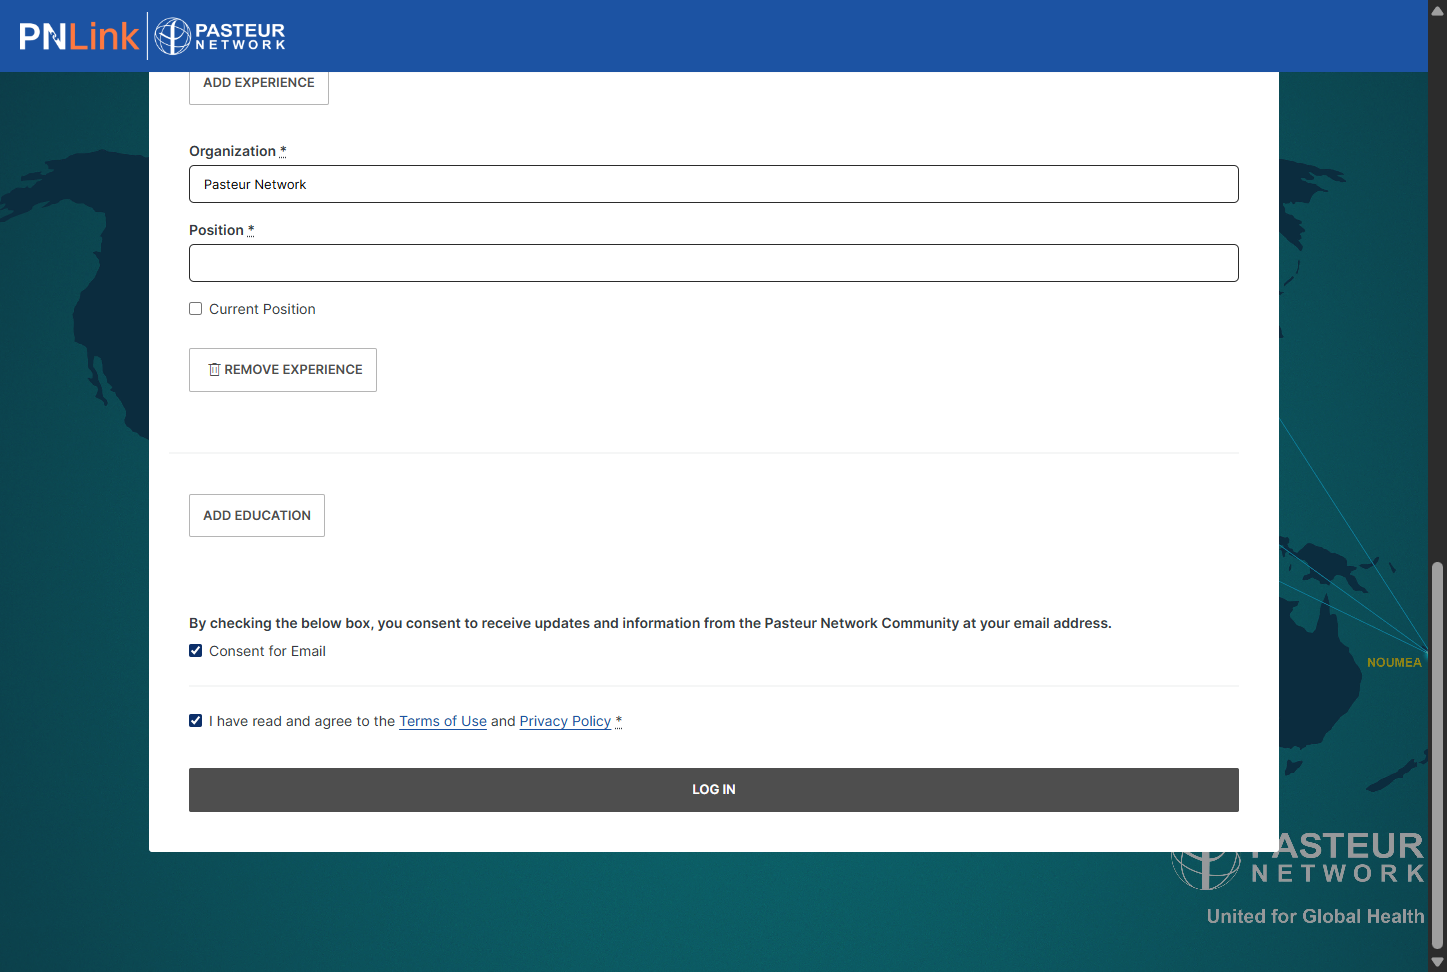This screenshot has height=972, width=1447.
Task: Click the scrollbar down arrow
Action: pyautogui.click(x=1437, y=962)
